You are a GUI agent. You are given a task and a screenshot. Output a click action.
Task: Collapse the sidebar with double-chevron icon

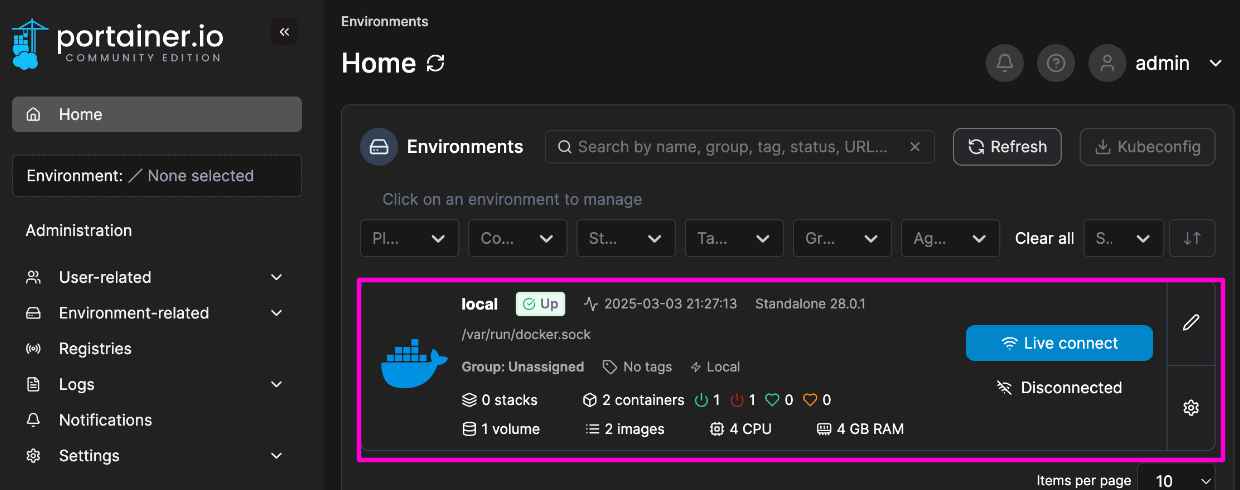pyautogui.click(x=284, y=32)
